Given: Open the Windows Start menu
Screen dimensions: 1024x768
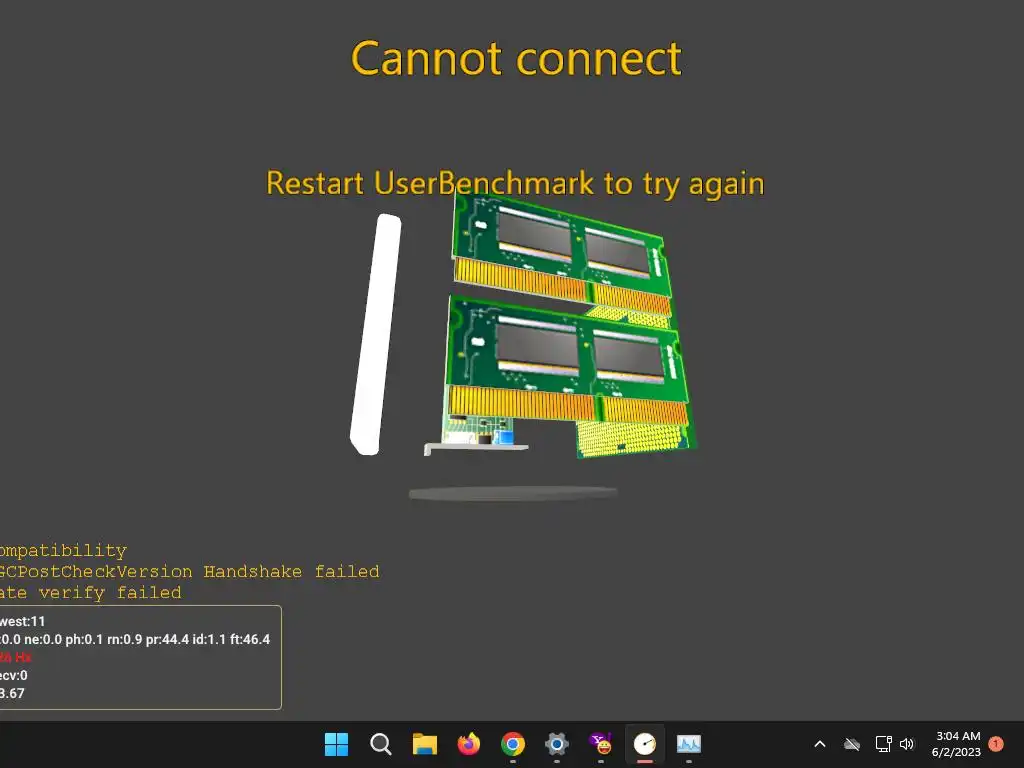Looking at the screenshot, I should (x=336, y=744).
